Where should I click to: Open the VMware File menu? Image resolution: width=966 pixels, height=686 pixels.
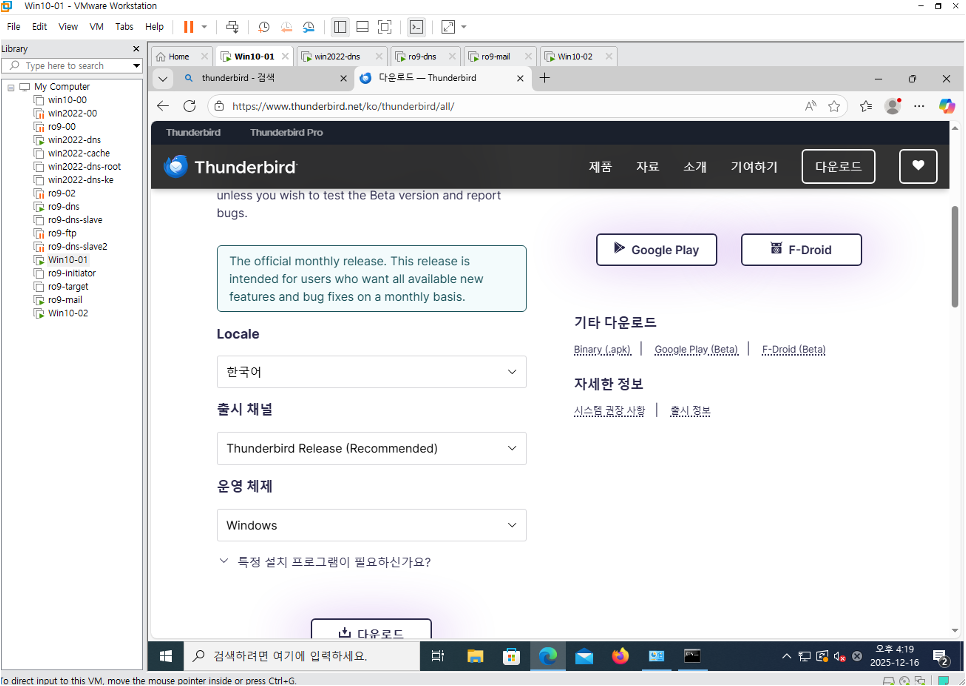click(14, 26)
